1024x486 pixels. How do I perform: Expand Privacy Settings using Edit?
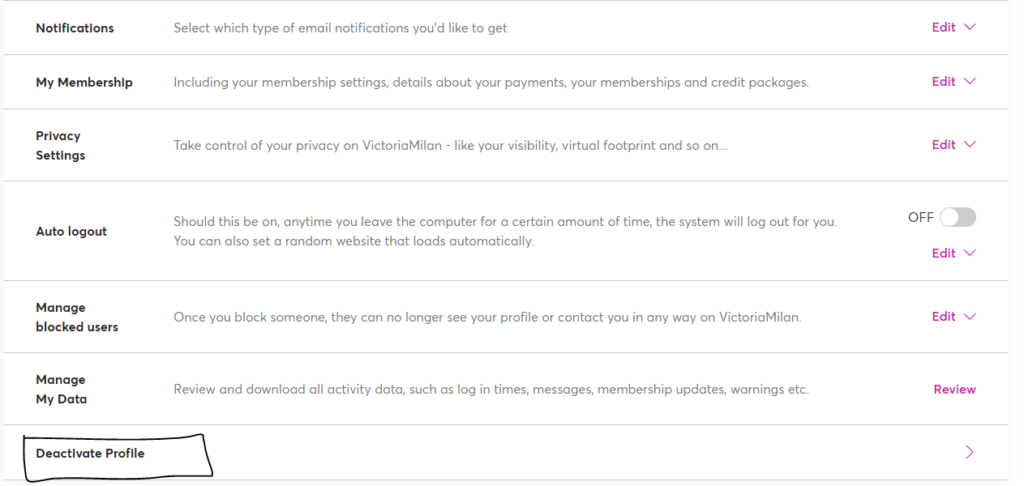[944, 145]
